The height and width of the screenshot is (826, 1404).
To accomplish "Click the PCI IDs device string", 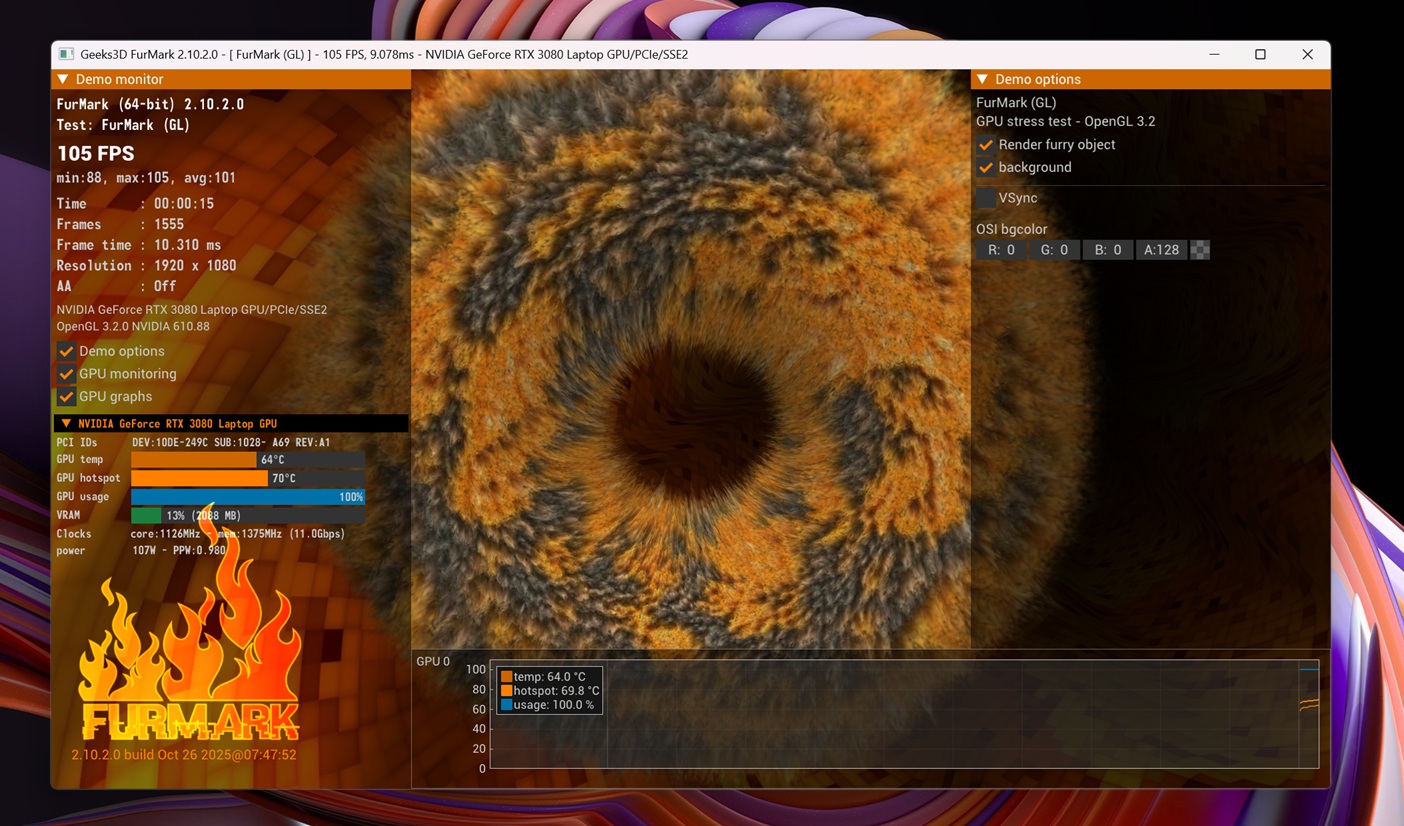I will point(231,442).
